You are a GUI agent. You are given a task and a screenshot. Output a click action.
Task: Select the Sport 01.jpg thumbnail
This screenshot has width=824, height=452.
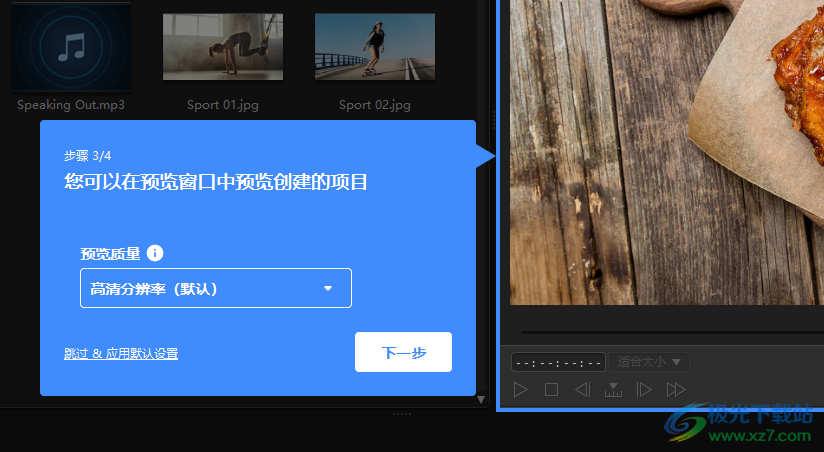point(223,47)
